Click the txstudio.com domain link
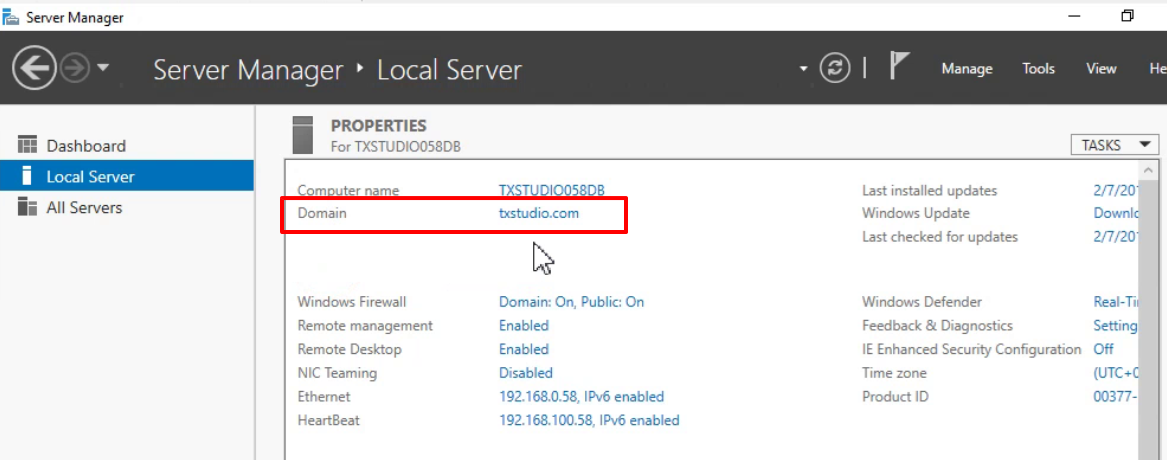This screenshot has height=460, width=1167. tap(539, 213)
